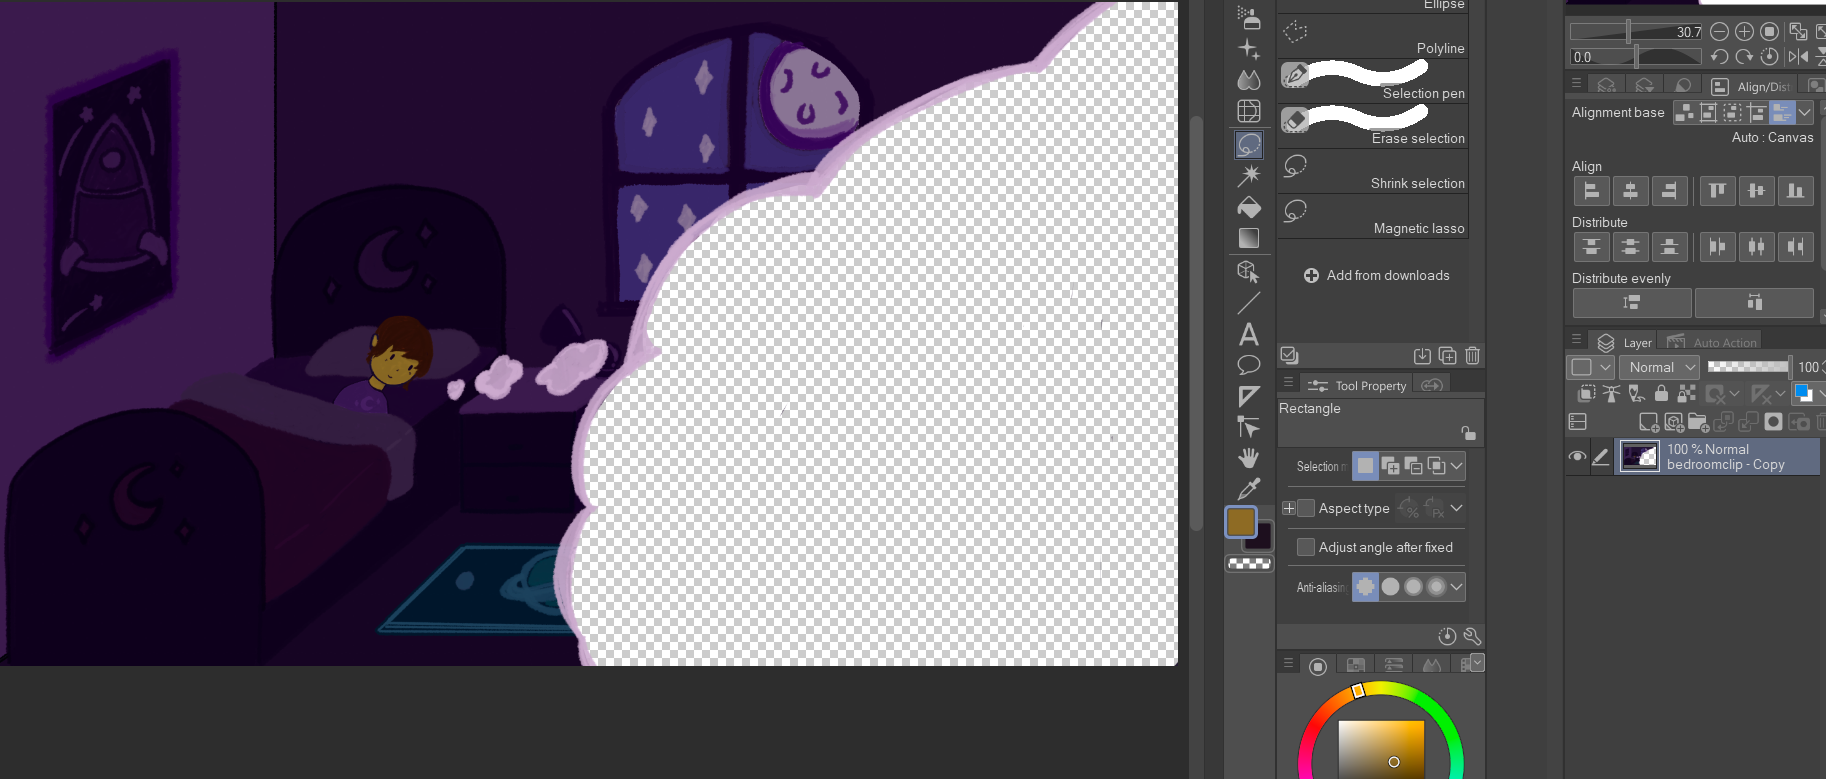Screen dimensions: 1826x779
Task: Select the Operation object tool
Action: 1249,271
